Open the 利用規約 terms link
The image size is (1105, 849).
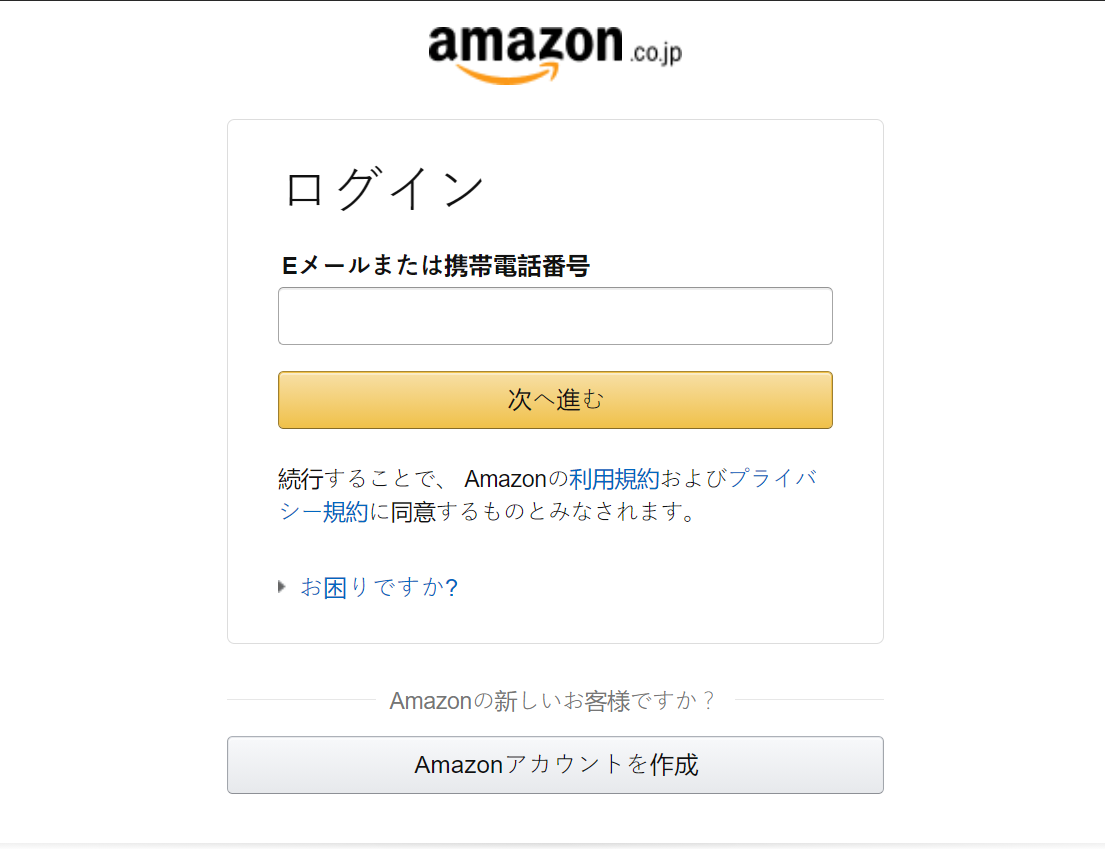click(614, 479)
